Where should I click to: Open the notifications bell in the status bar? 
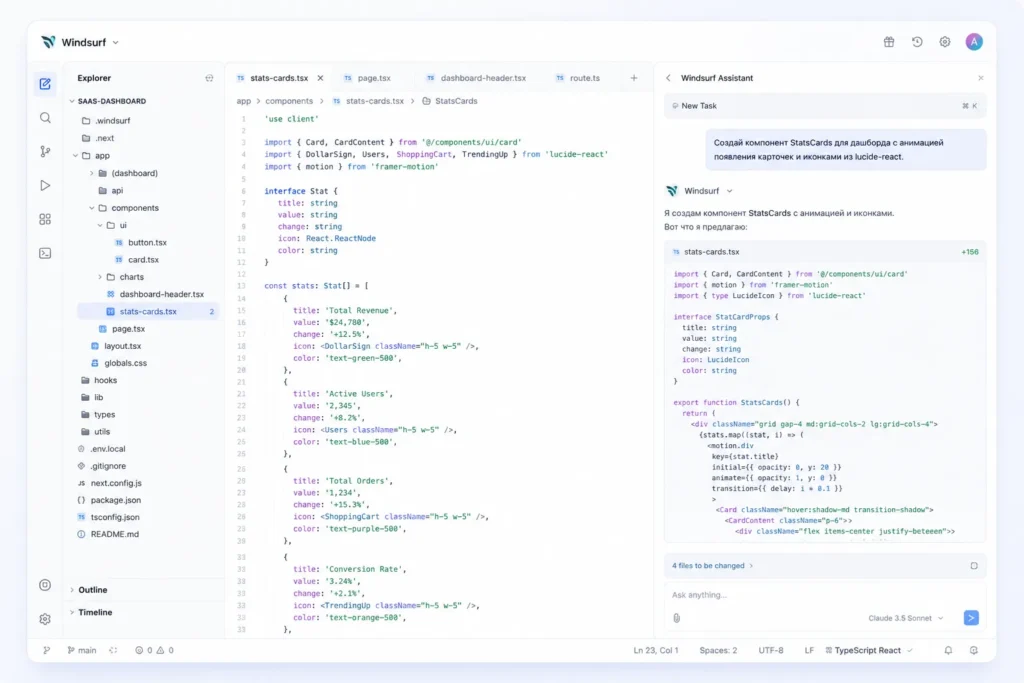[948, 650]
